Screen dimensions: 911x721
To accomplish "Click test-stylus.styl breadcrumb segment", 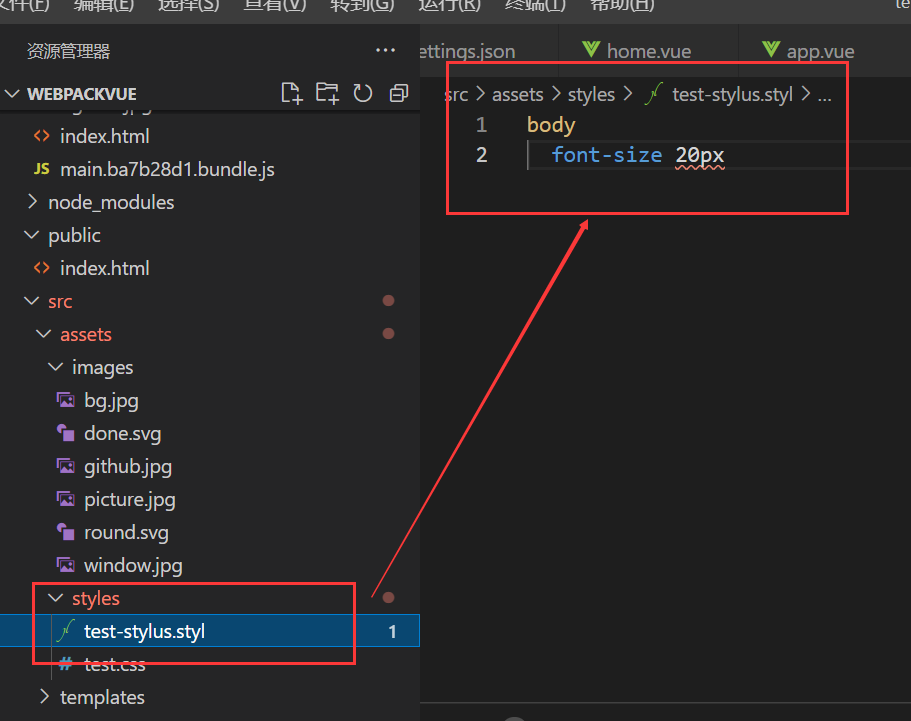I will [x=732, y=94].
